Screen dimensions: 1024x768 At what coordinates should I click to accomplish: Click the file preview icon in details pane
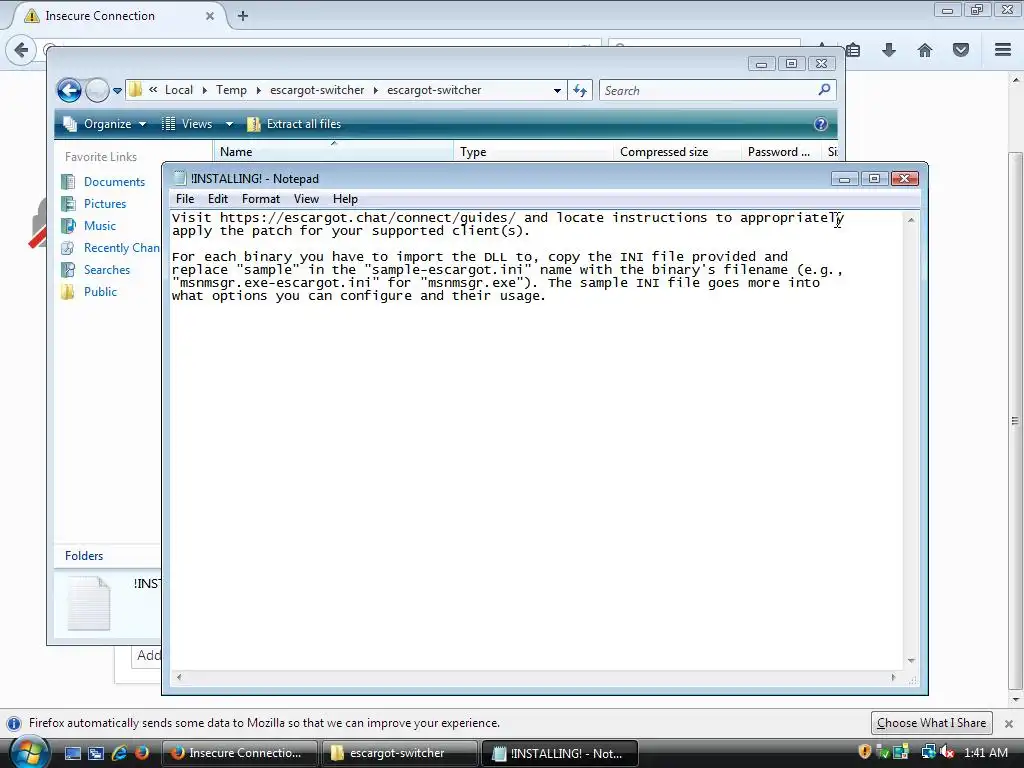[x=89, y=603]
